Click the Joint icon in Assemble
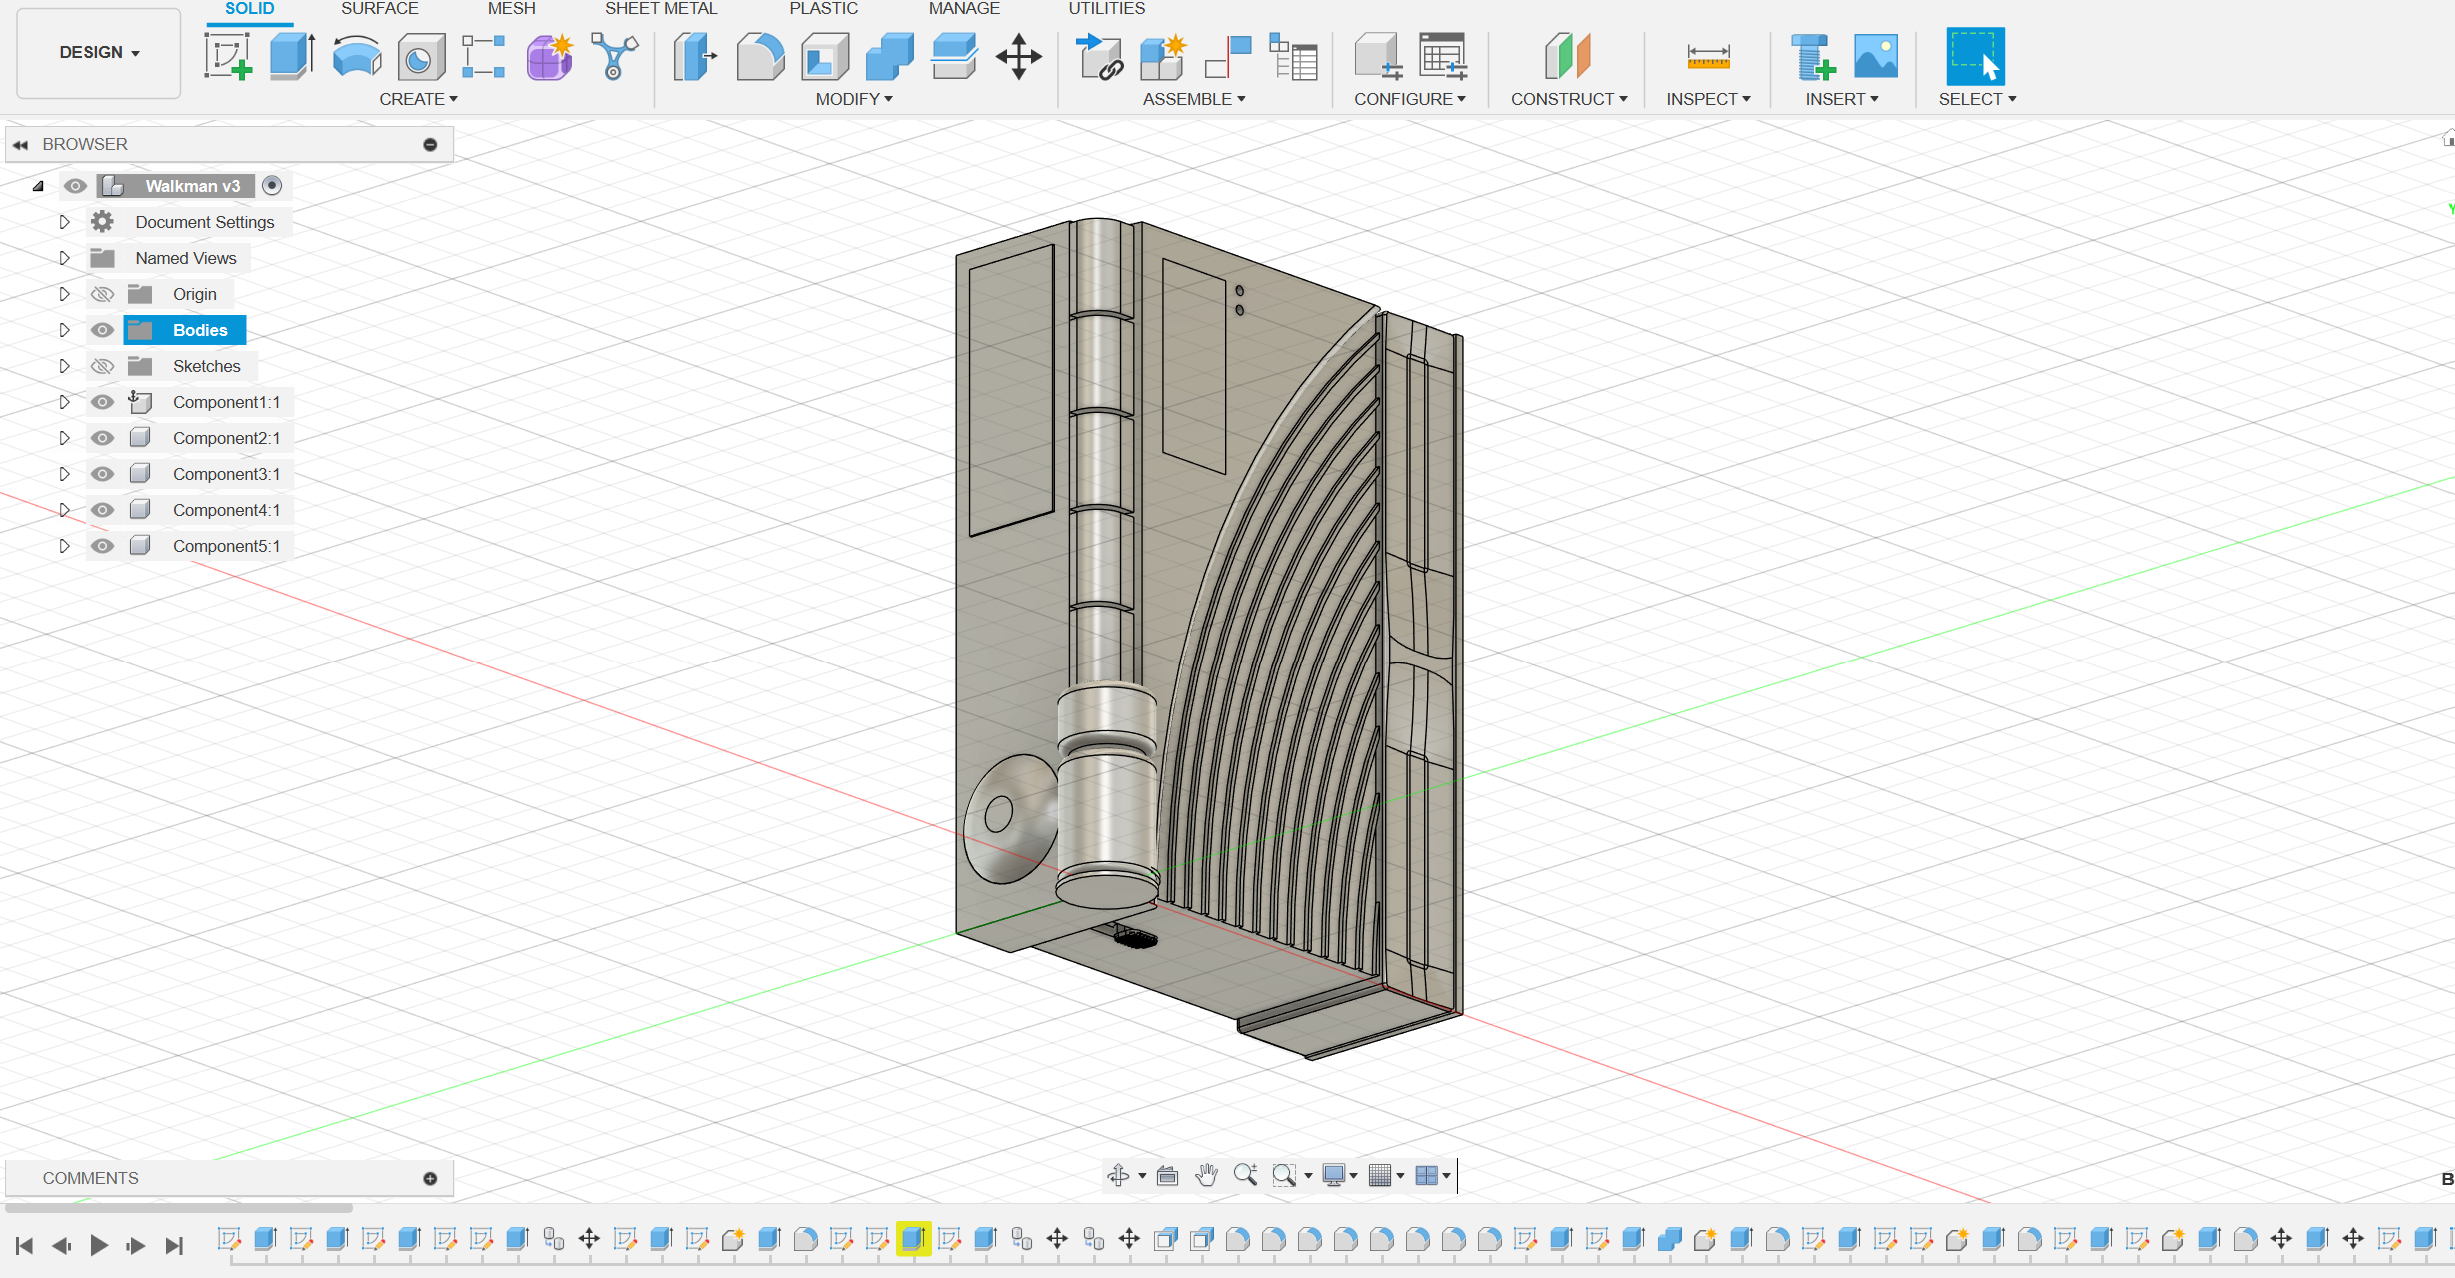This screenshot has width=2455, height=1278. tap(1228, 56)
